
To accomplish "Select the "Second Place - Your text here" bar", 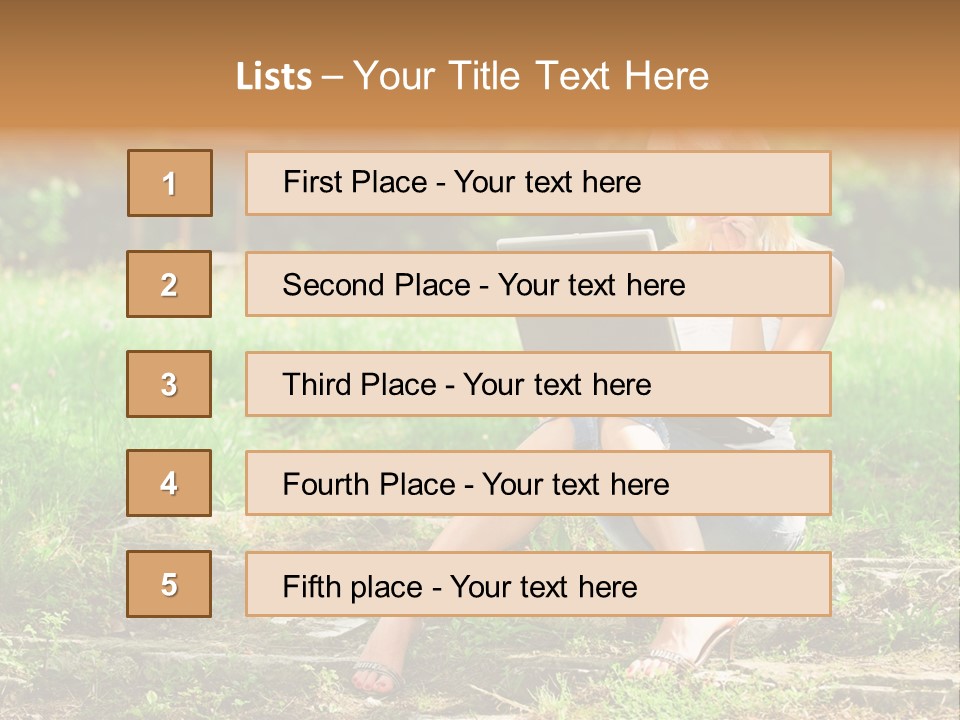I will point(538,284).
